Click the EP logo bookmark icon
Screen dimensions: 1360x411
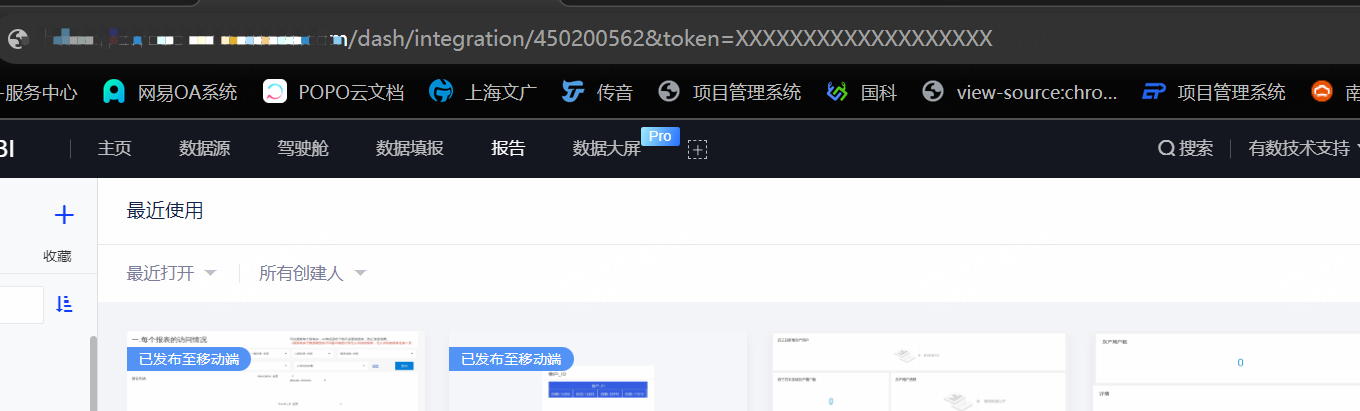click(1155, 93)
